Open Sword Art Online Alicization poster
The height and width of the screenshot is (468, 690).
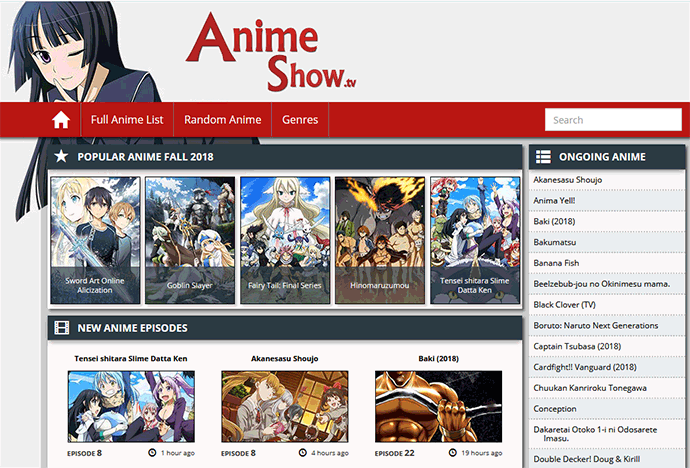click(95, 240)
